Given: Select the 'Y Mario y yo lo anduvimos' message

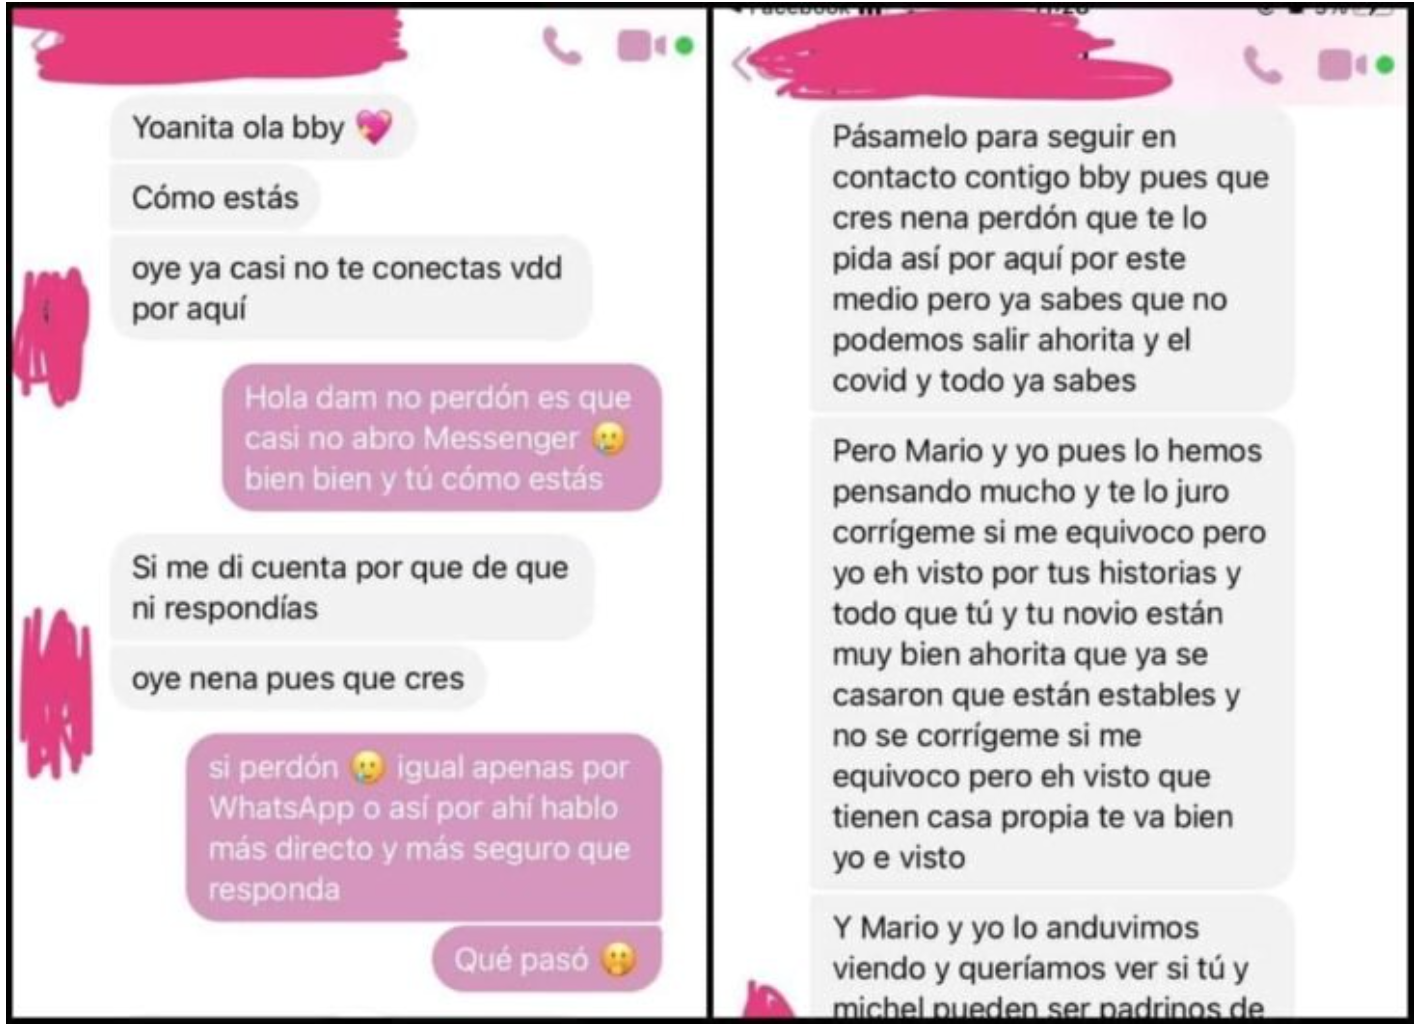Looking at the screenshot, I should click(x=1051, y=958).
